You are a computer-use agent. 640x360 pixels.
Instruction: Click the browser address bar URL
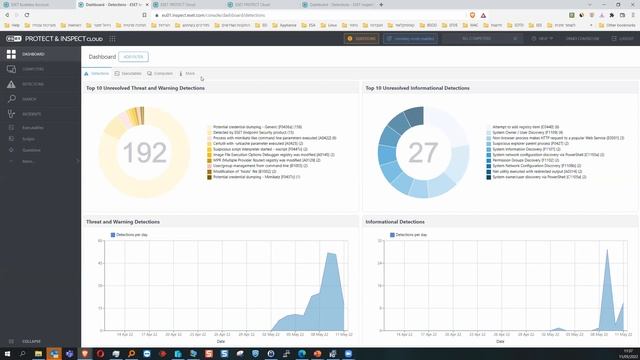[213, 15]
